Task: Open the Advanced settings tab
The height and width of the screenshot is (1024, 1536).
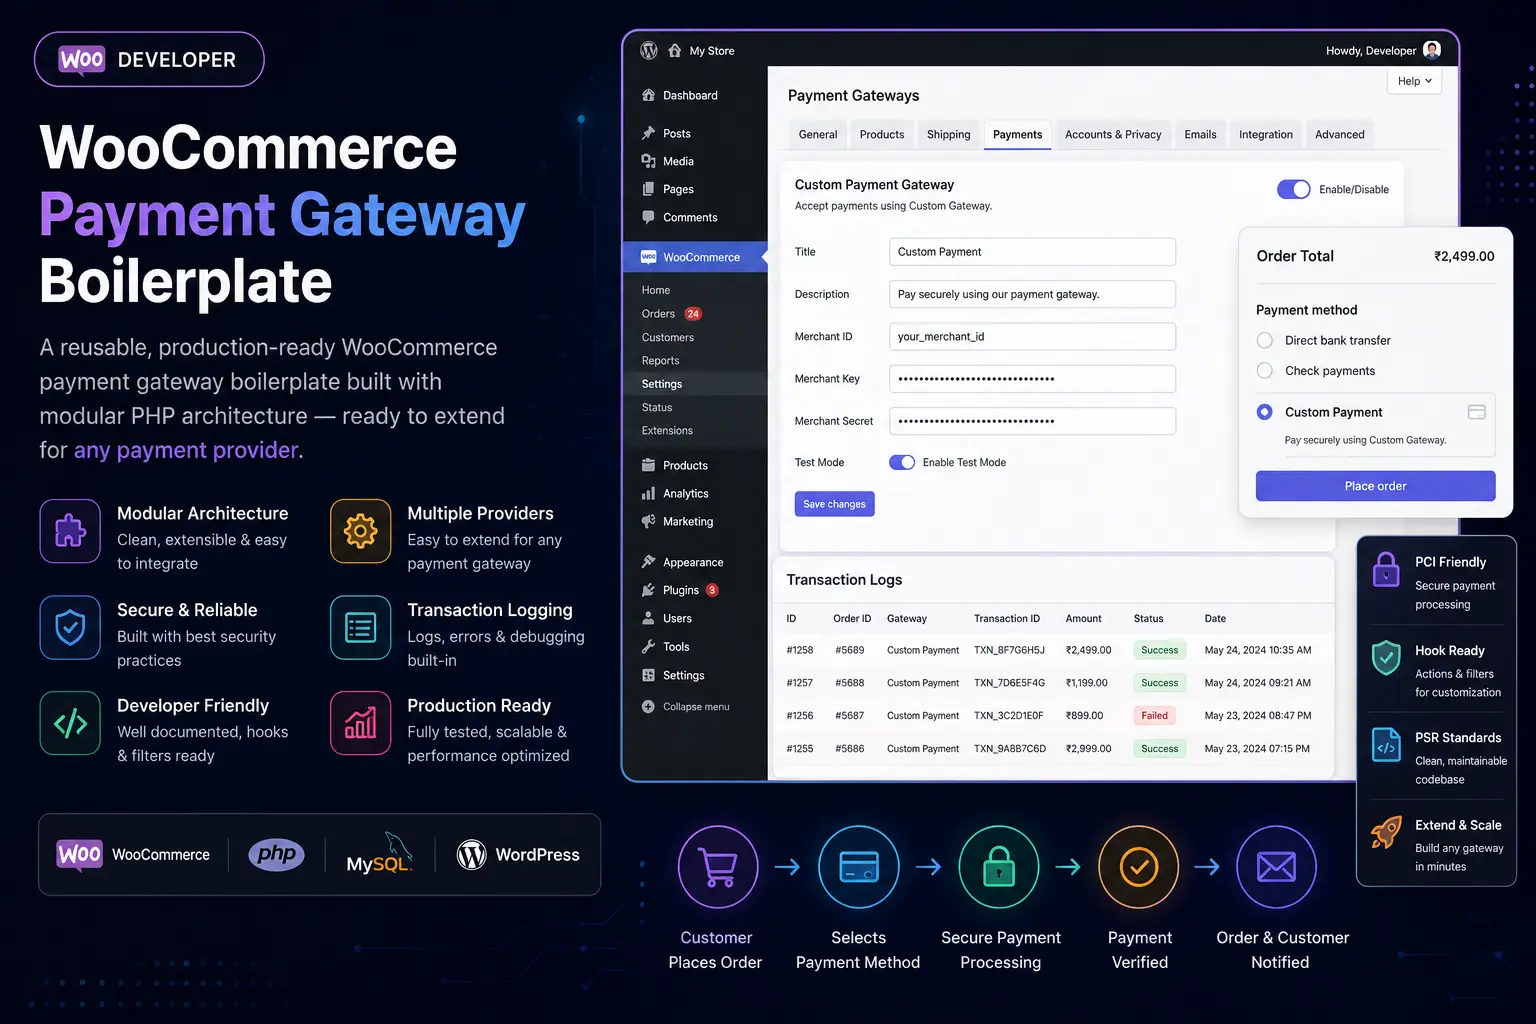Action: point(1340,135)
